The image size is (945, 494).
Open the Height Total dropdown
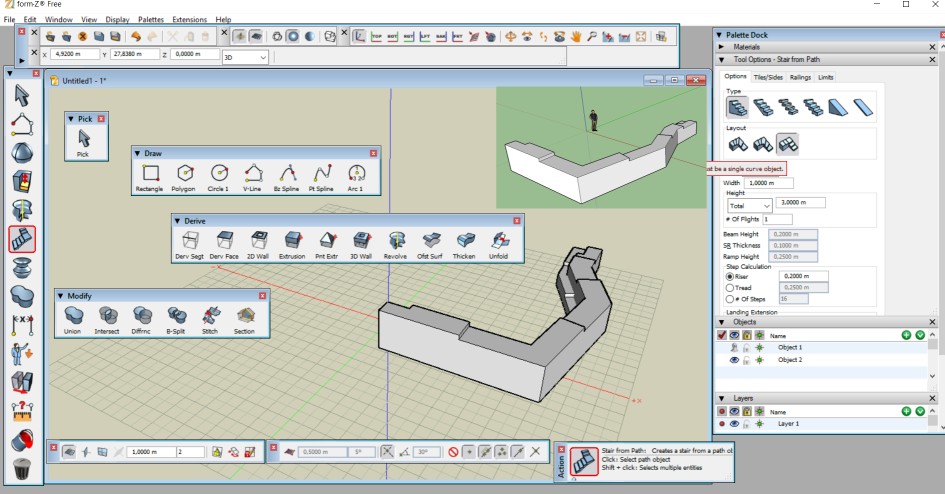tap(750, 205)
